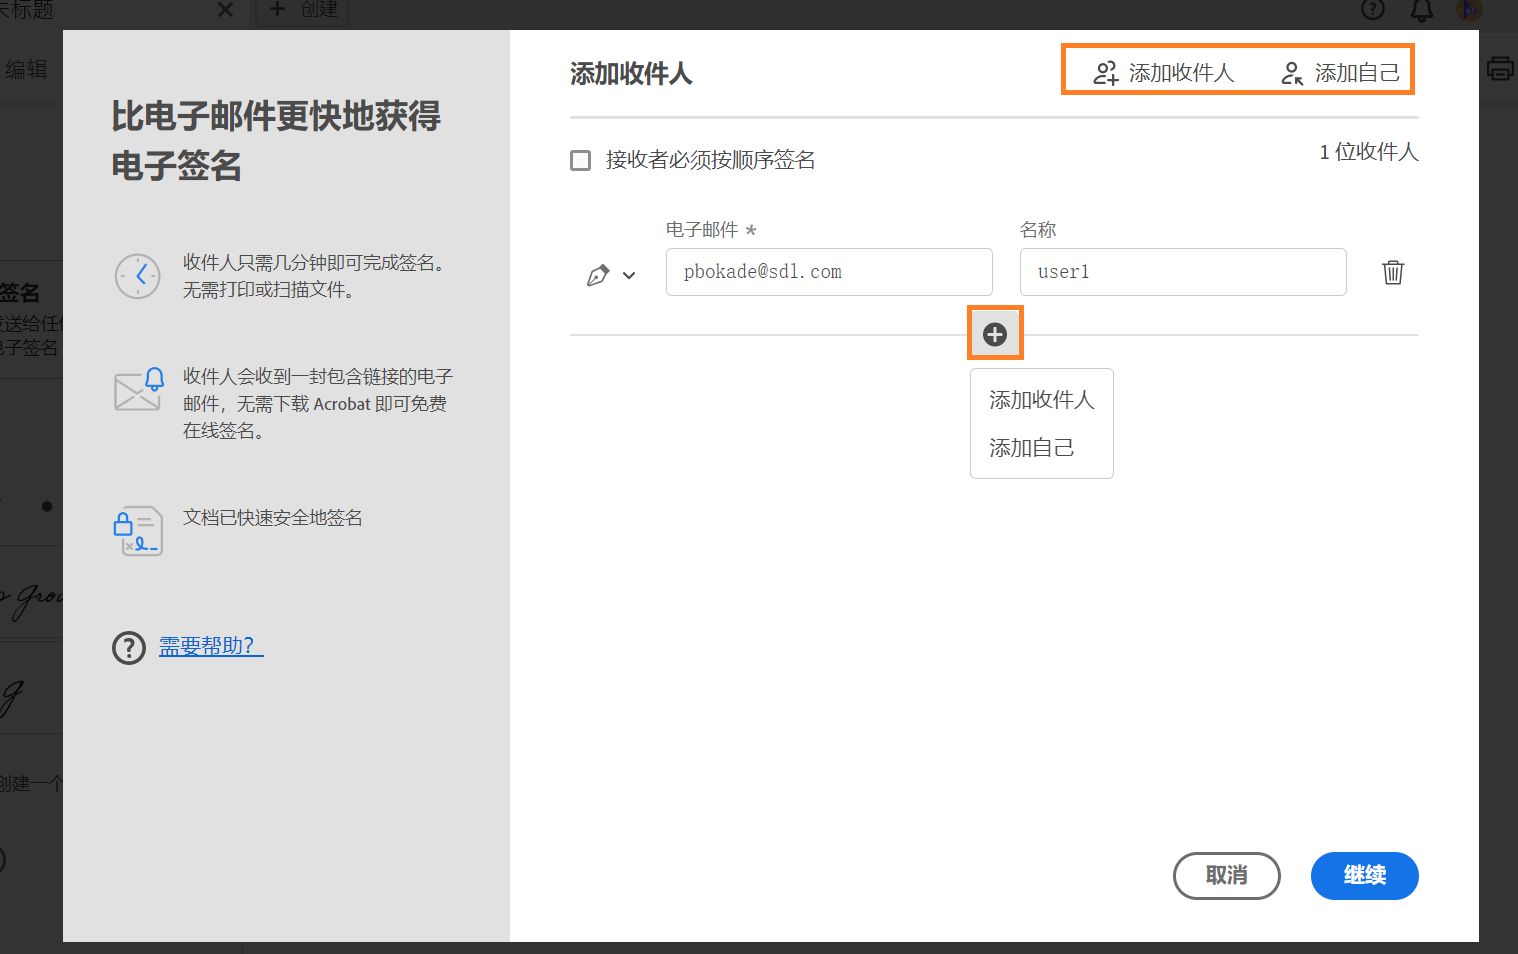This screenshot has height=954, width=1518.
Task: Delete the recipient using the trash icon
Action: pyautogui.click(x=1393, y=272)
